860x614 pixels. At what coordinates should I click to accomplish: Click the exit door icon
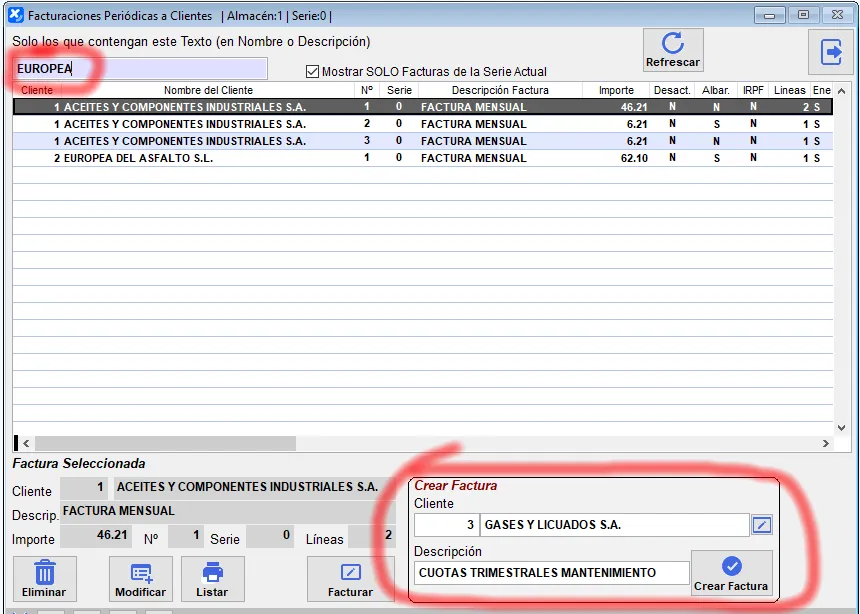coord(831,52)
